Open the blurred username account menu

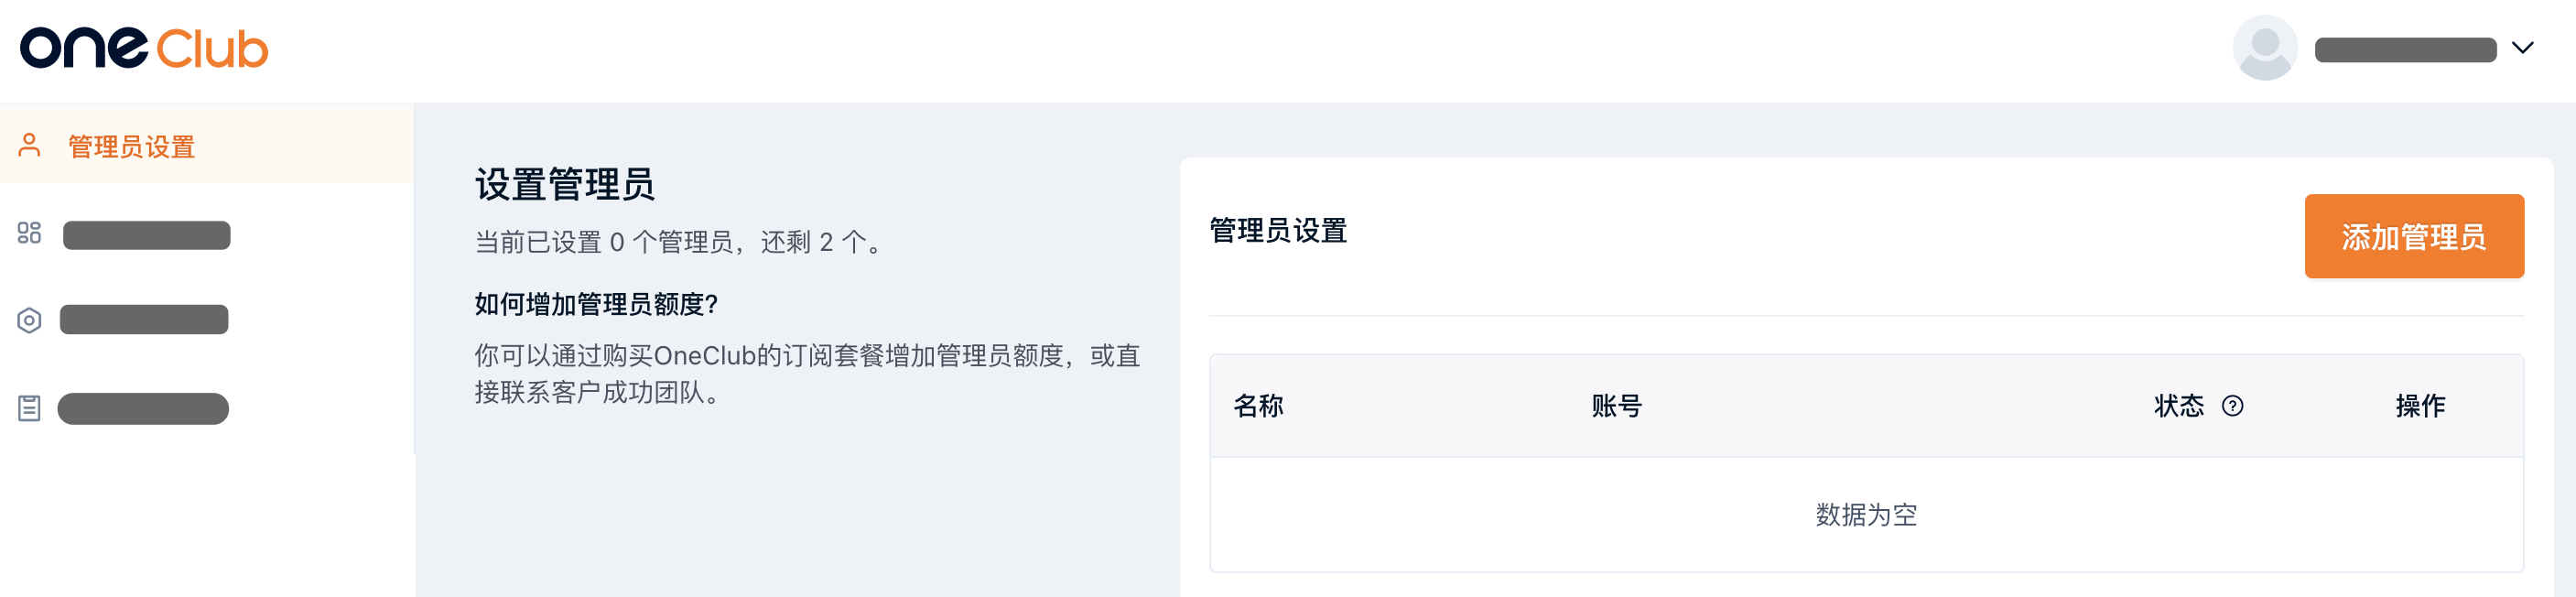pyautogui.click(x=2405, y=49)
